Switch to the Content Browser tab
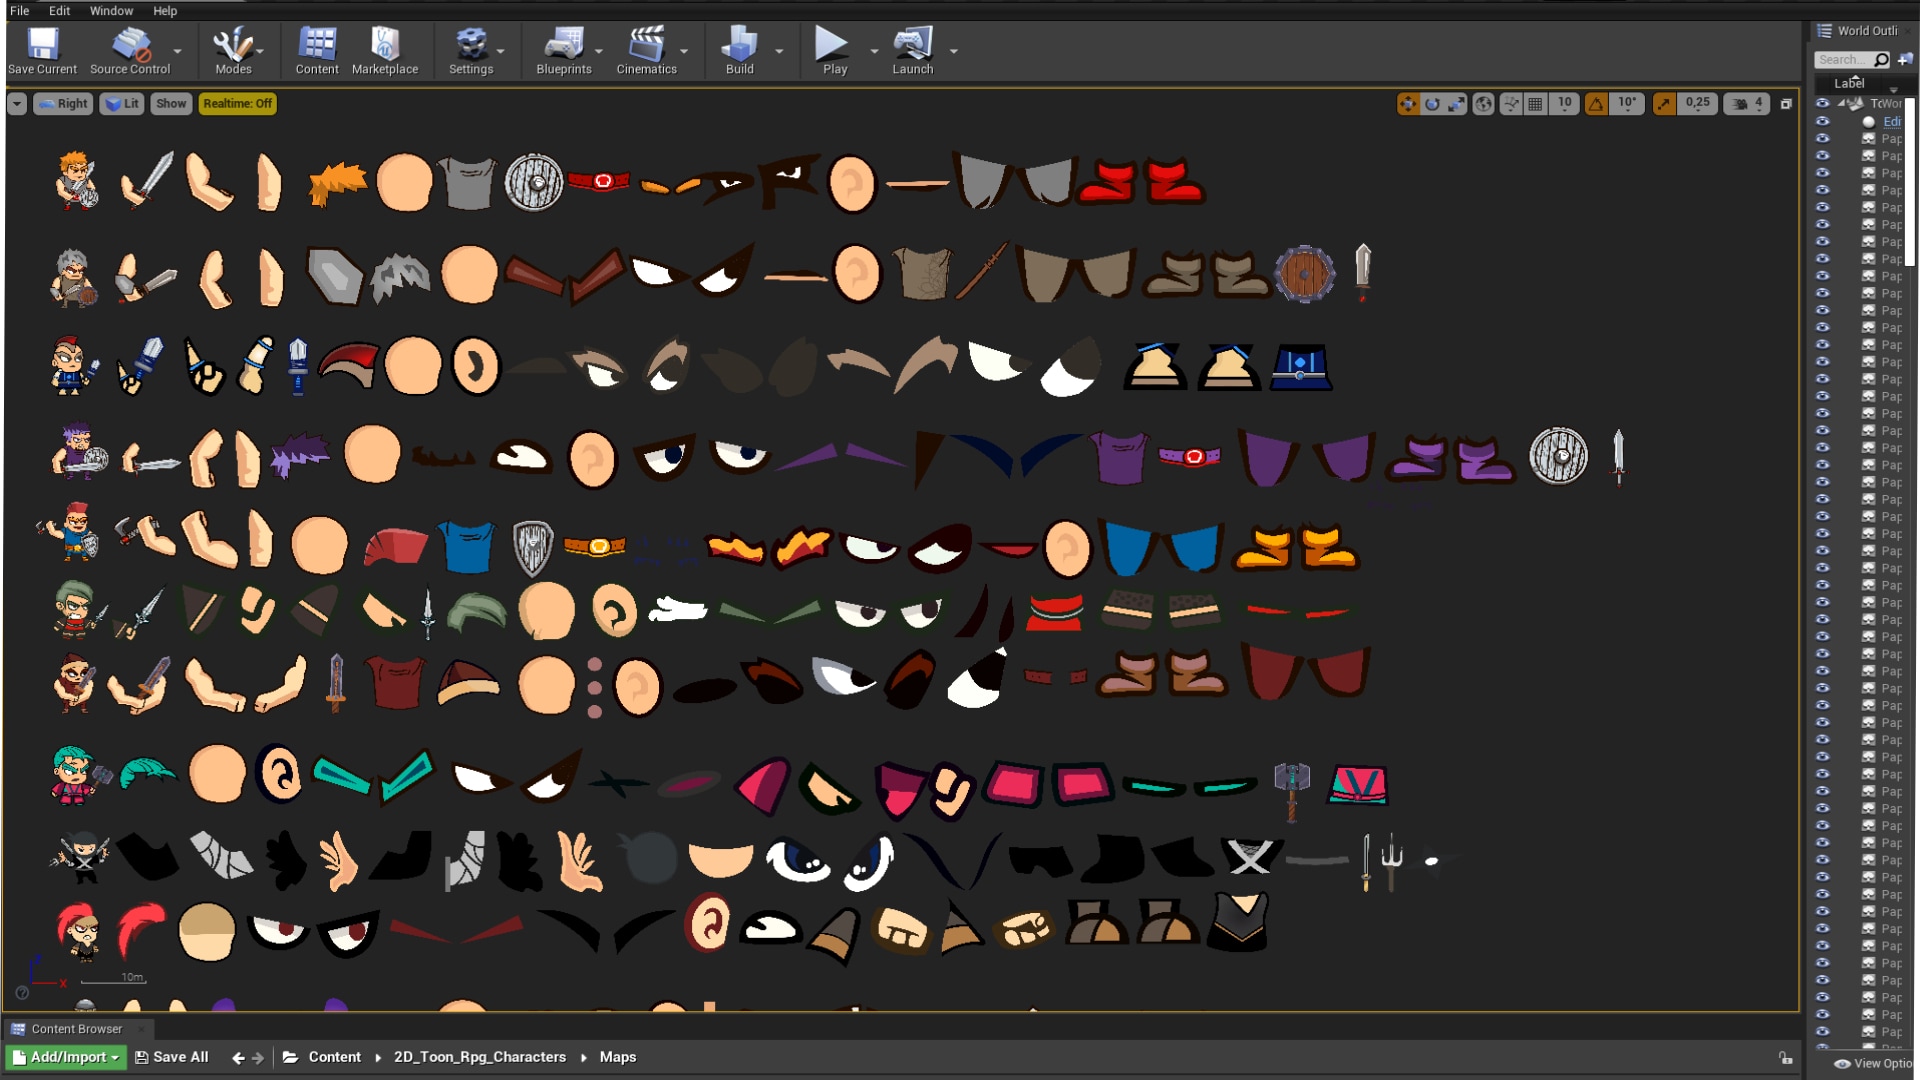1920x1080 pixels. [x=75, y=1028]
